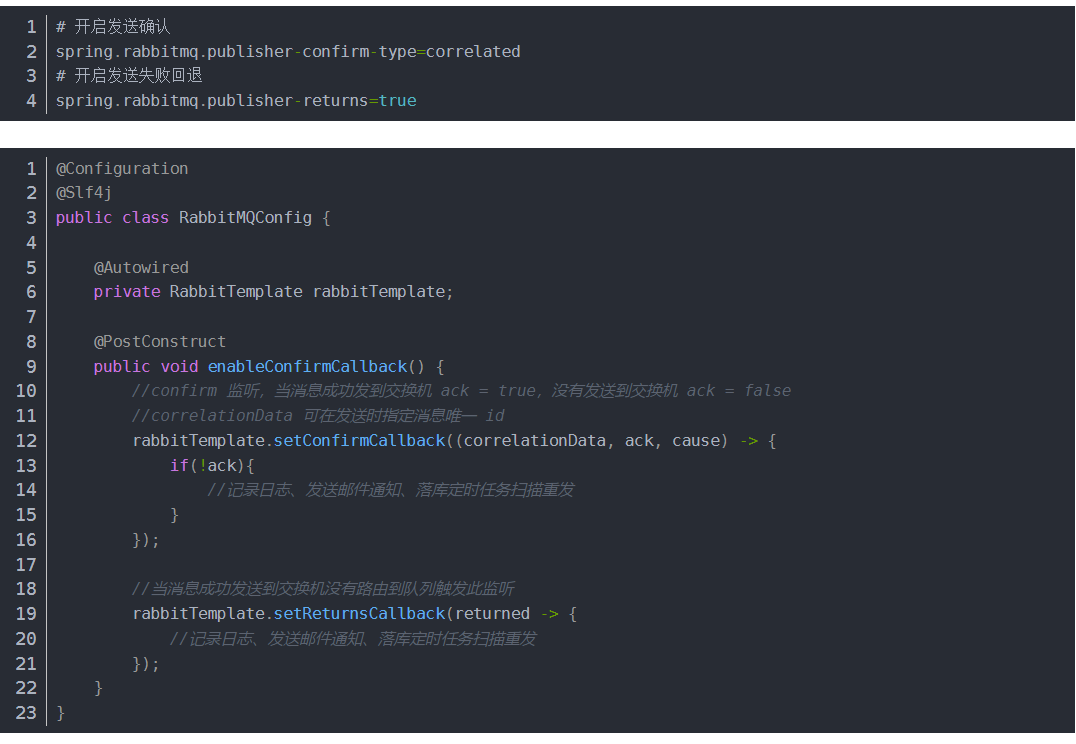Click the @Slf4j annotation
This screenshot has height=744, width=1076.
84,193
